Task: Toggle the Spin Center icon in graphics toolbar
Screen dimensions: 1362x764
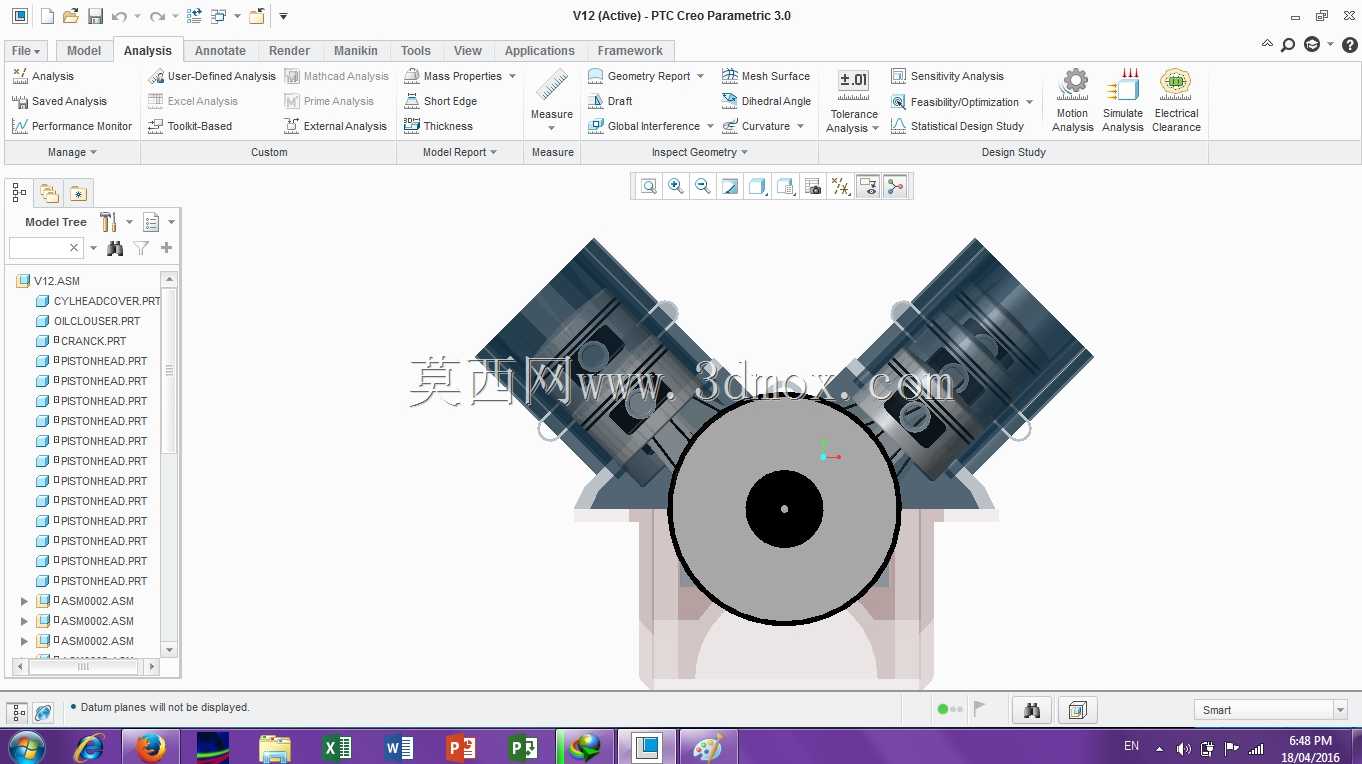Action: click(895, 186)
